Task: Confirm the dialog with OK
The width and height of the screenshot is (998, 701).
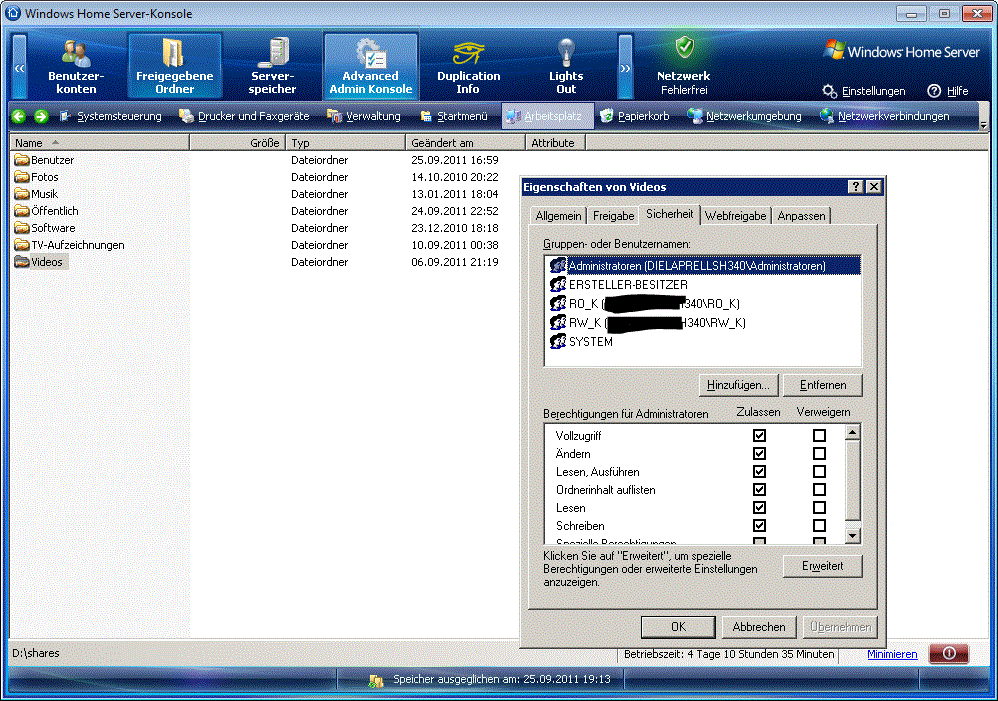Action: pyautogui.click(x=678, y=627)
